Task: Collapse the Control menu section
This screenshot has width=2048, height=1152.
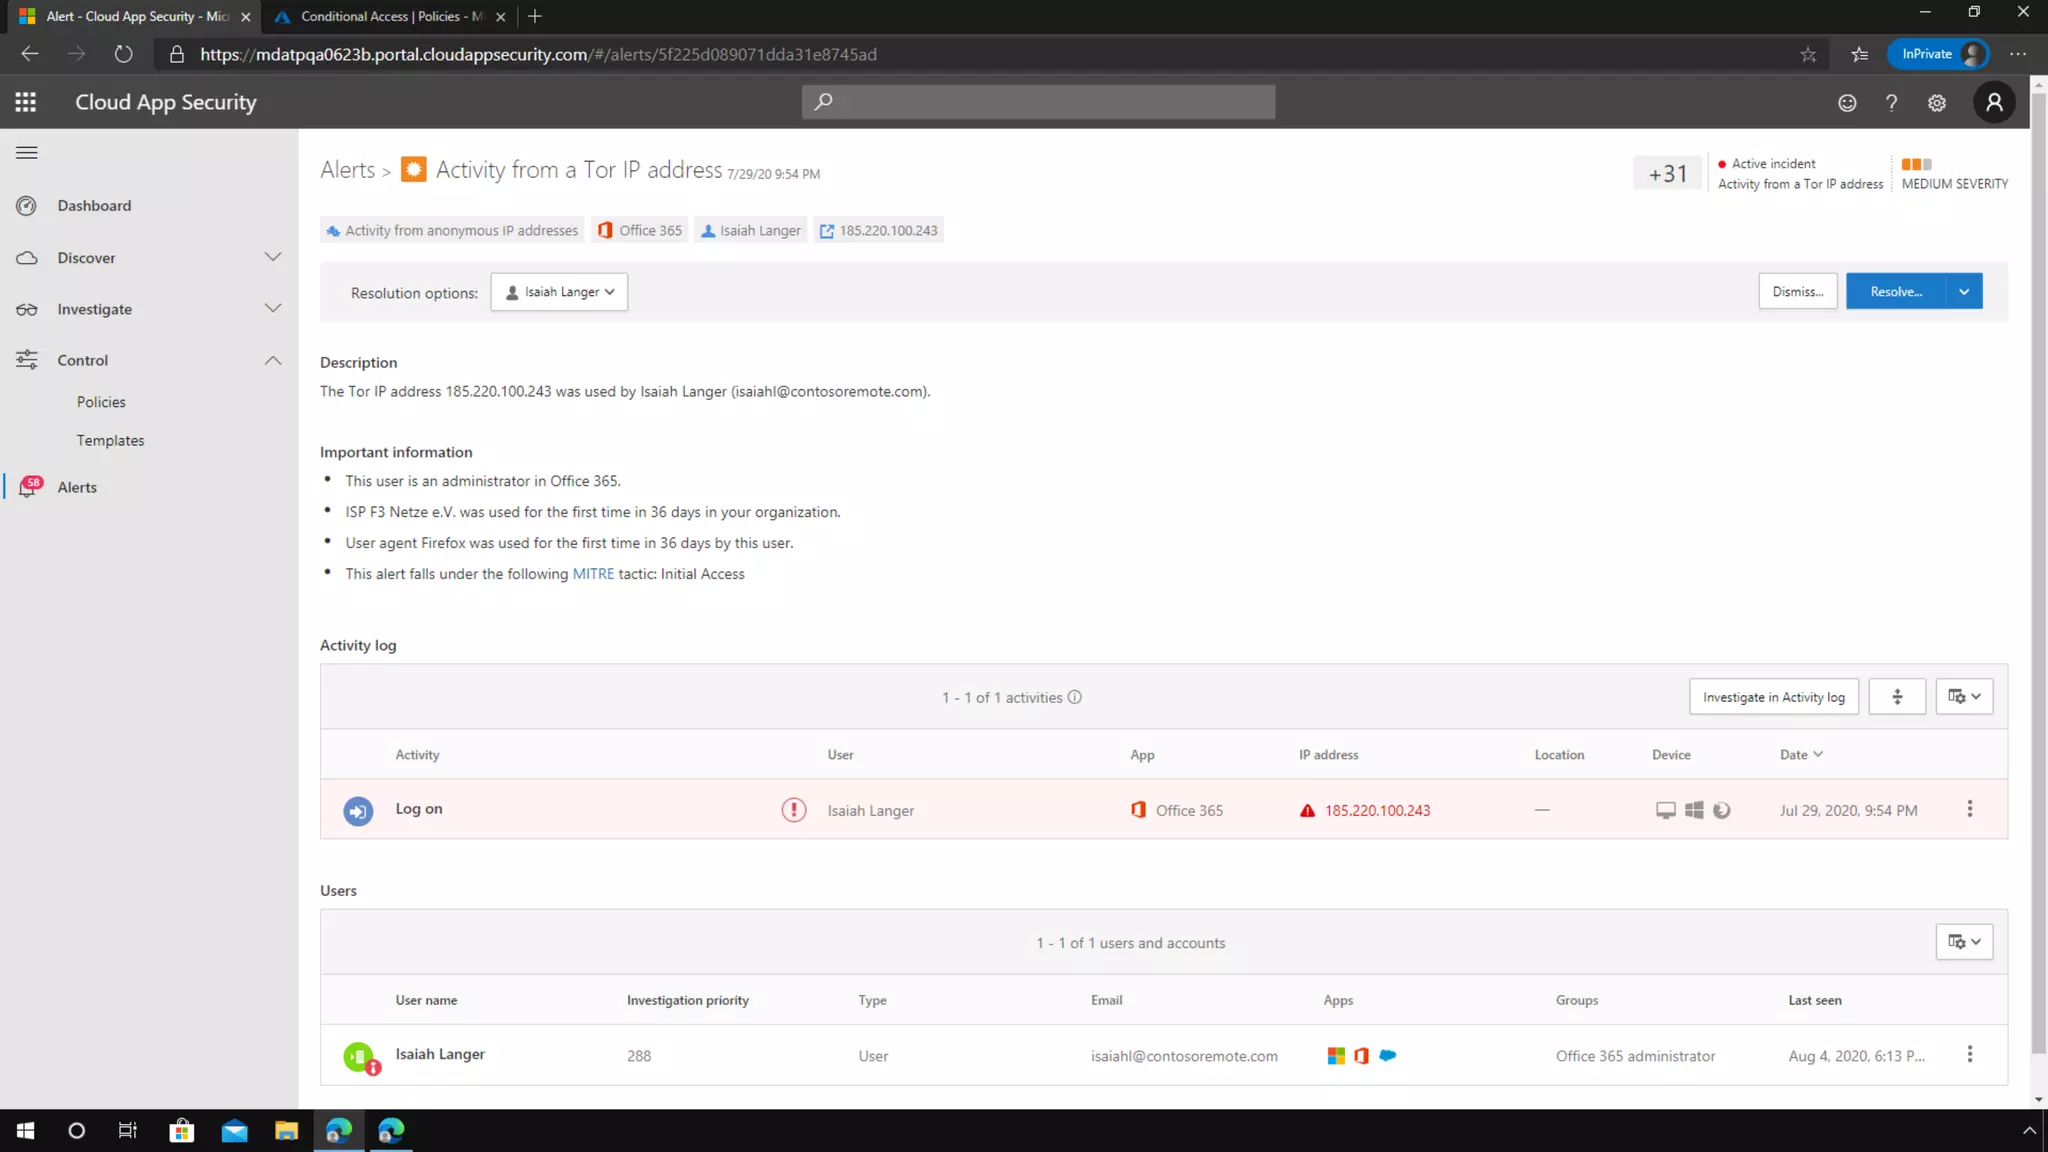Action: 272,360
